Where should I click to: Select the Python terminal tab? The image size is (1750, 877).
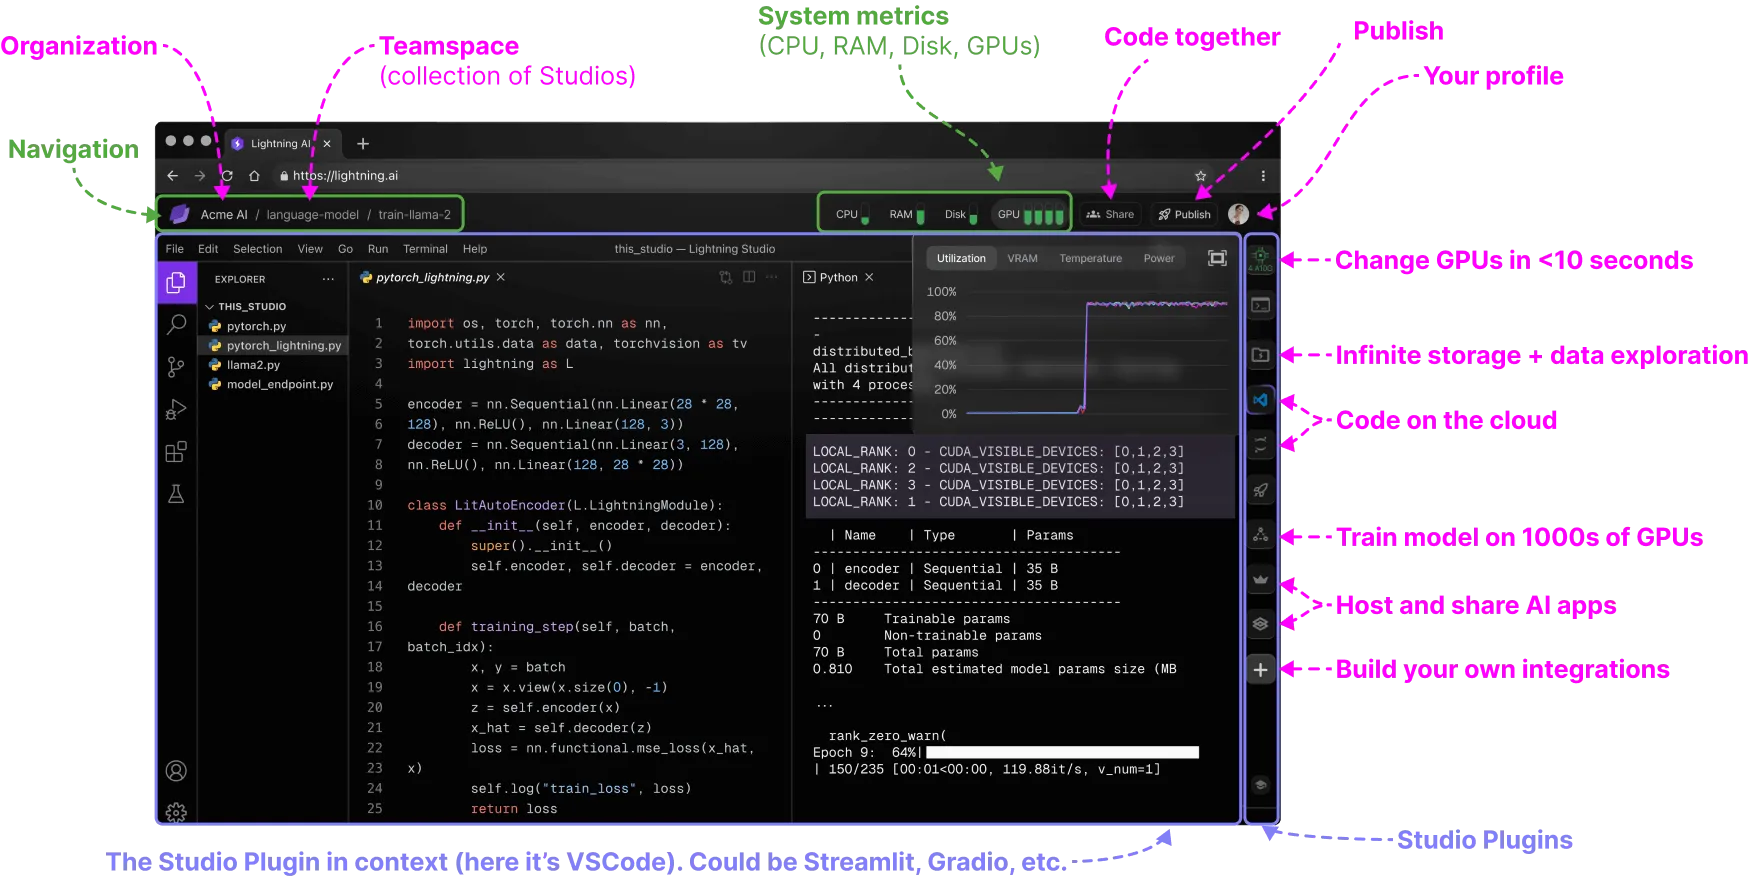[830, 277]
